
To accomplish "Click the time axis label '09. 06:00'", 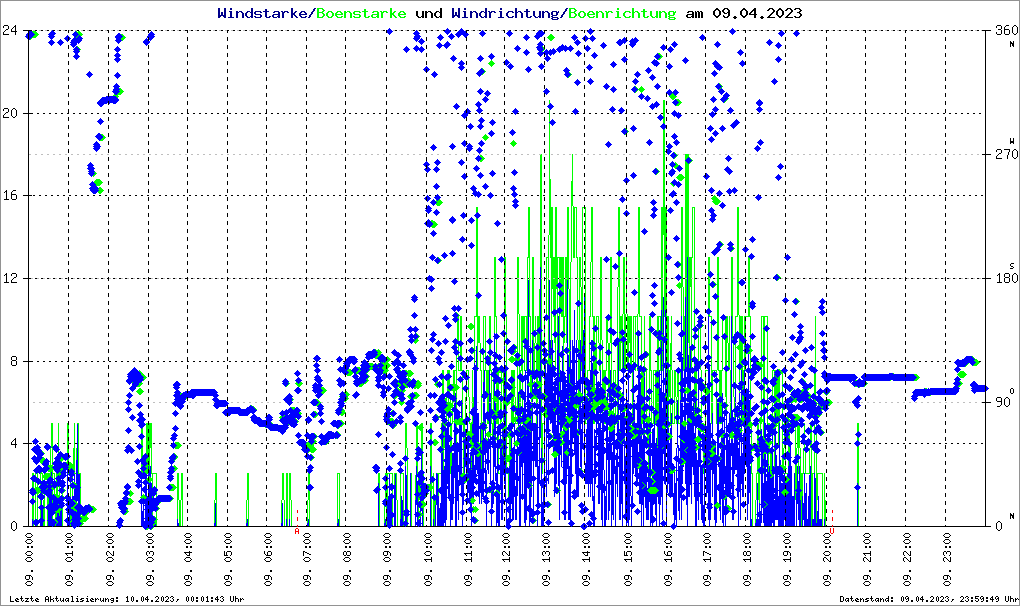I will coord(269,560).
